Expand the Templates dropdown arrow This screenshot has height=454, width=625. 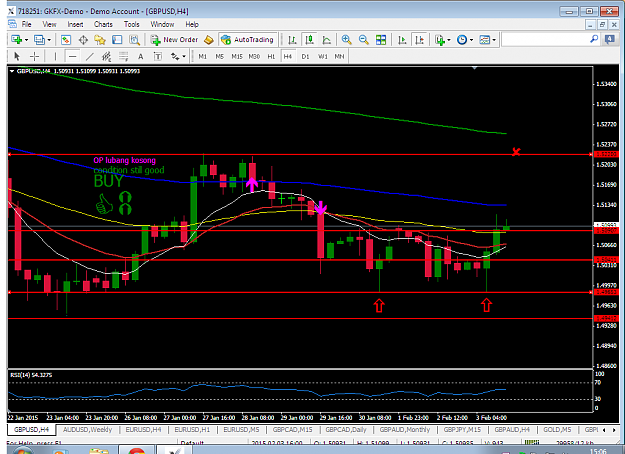pyautogui.click(x=494, y=40)
